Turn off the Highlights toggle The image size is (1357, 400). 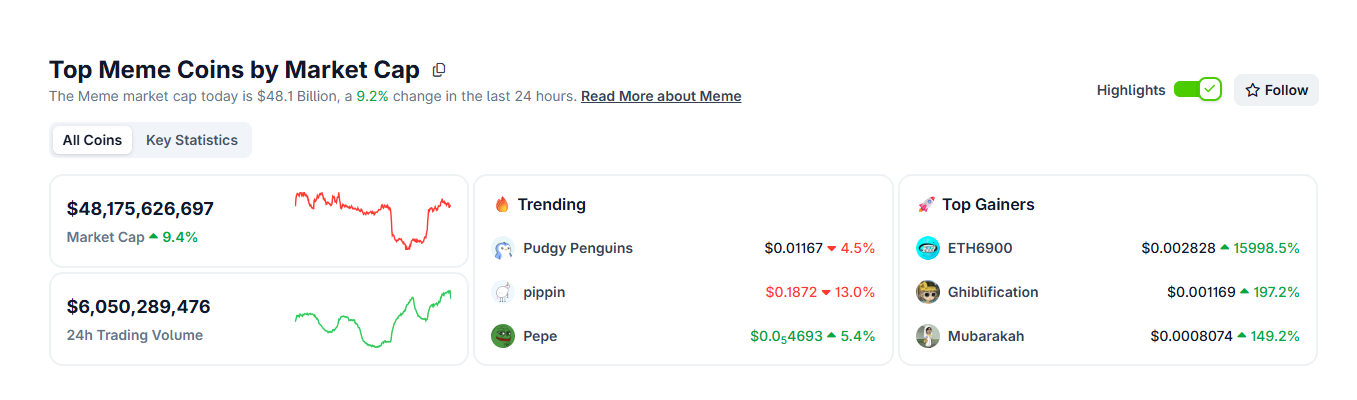1197,90
